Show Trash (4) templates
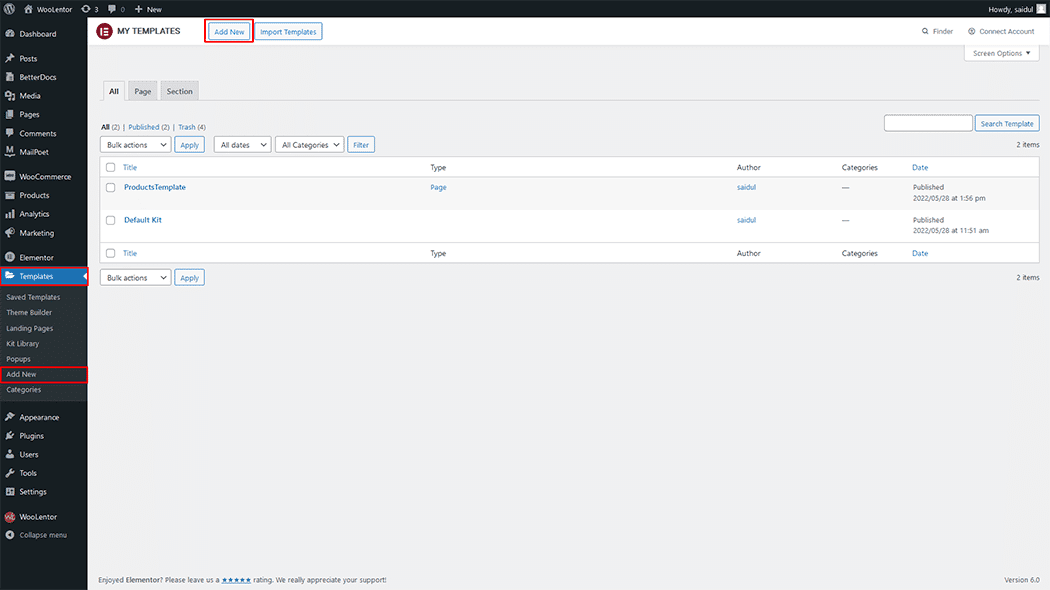 [x=192, y=127]
